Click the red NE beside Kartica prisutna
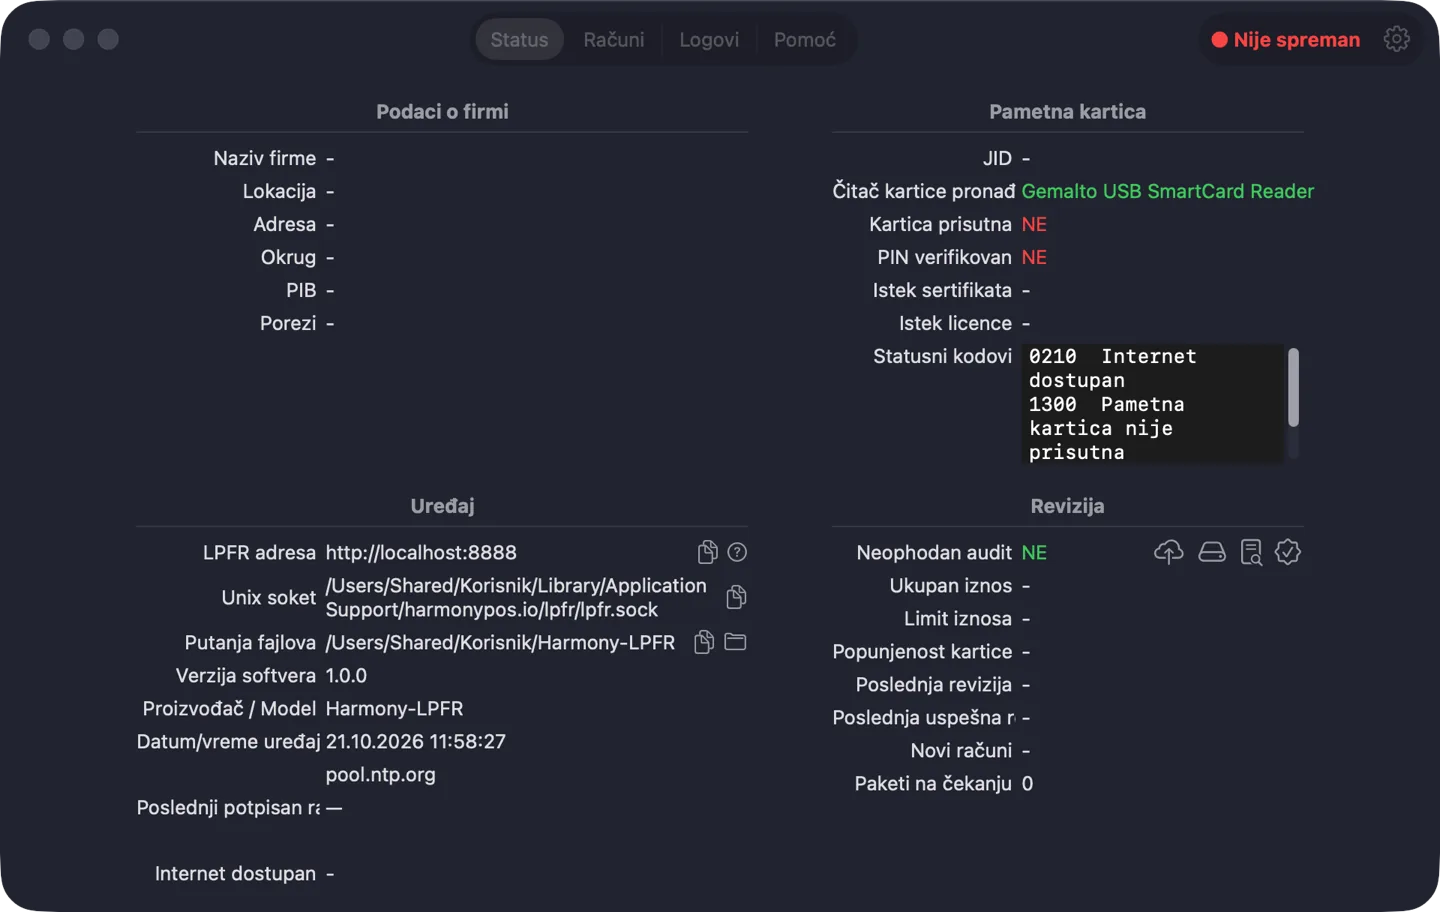 (1034, 225)
